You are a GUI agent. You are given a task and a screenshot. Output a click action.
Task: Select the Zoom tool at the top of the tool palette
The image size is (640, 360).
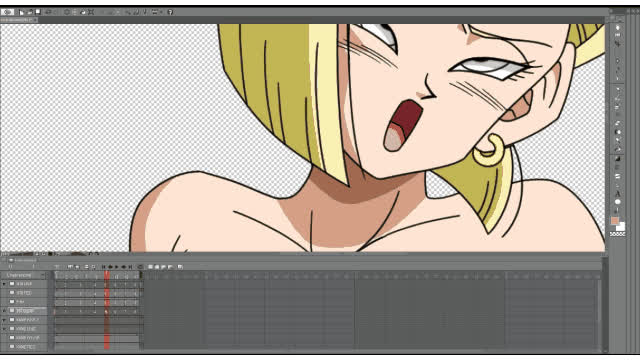[x=618, y=27]
